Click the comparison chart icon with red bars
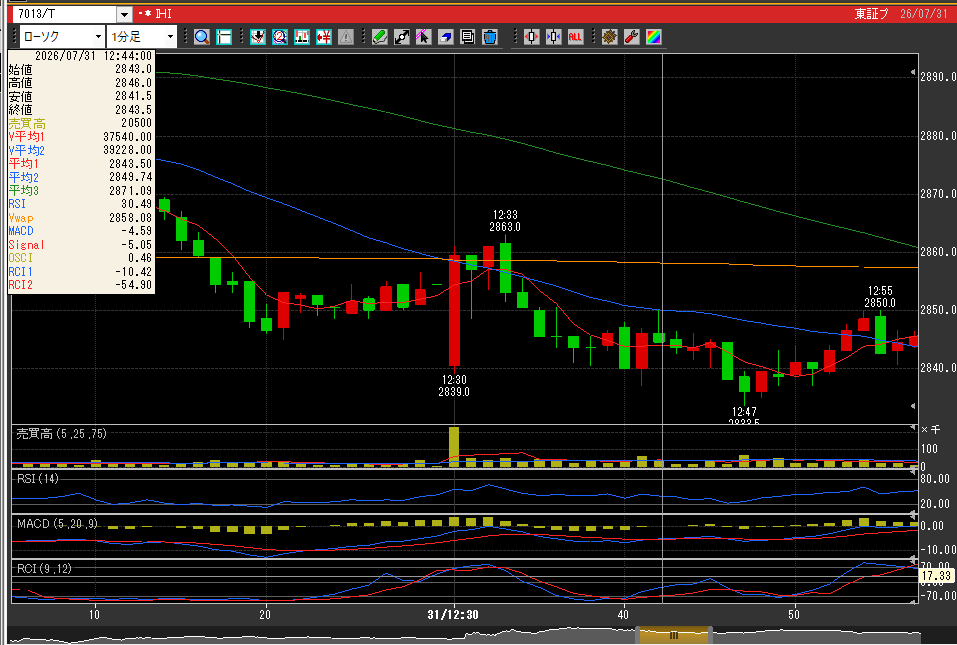Screen dimensions: 957x645 click(x=302, y=37)
